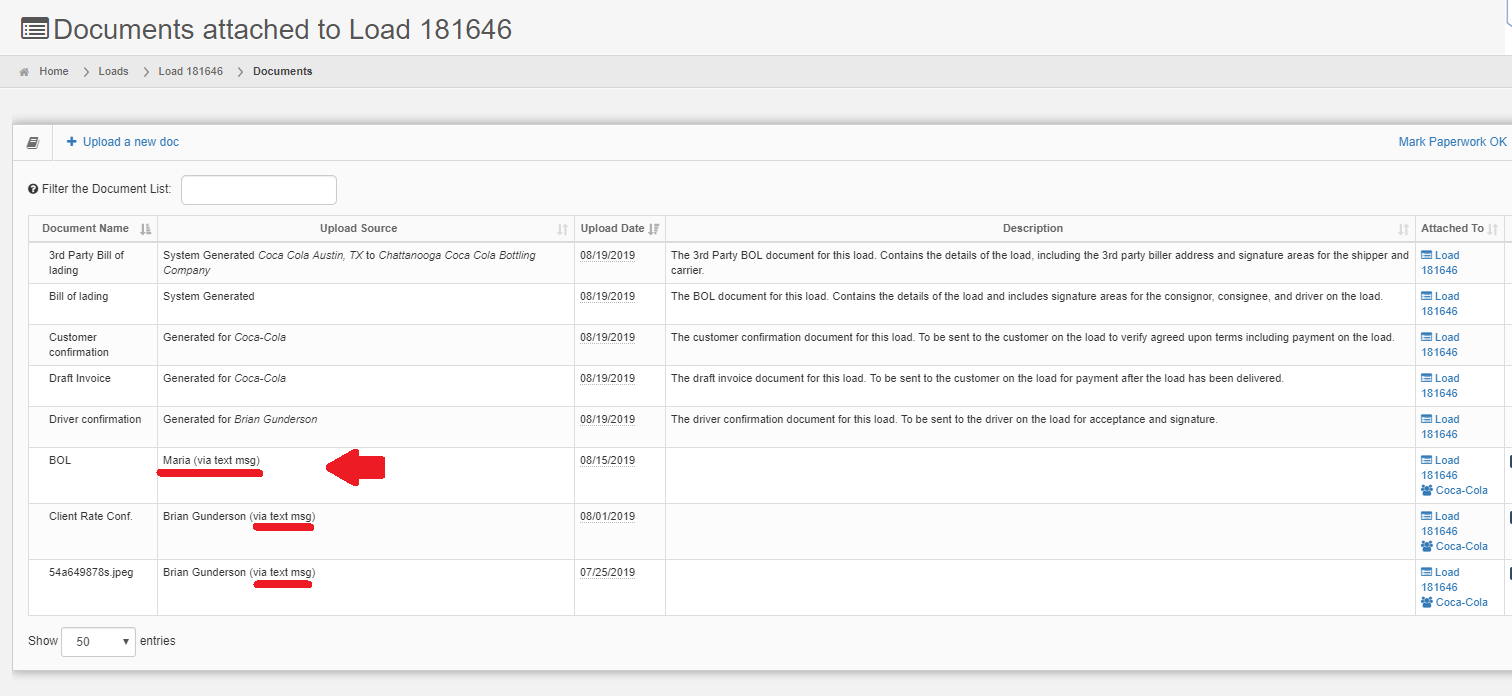Select Customer confirmation document name
Viewport: 1512px width, 696px height.
(x=79, y=345)
